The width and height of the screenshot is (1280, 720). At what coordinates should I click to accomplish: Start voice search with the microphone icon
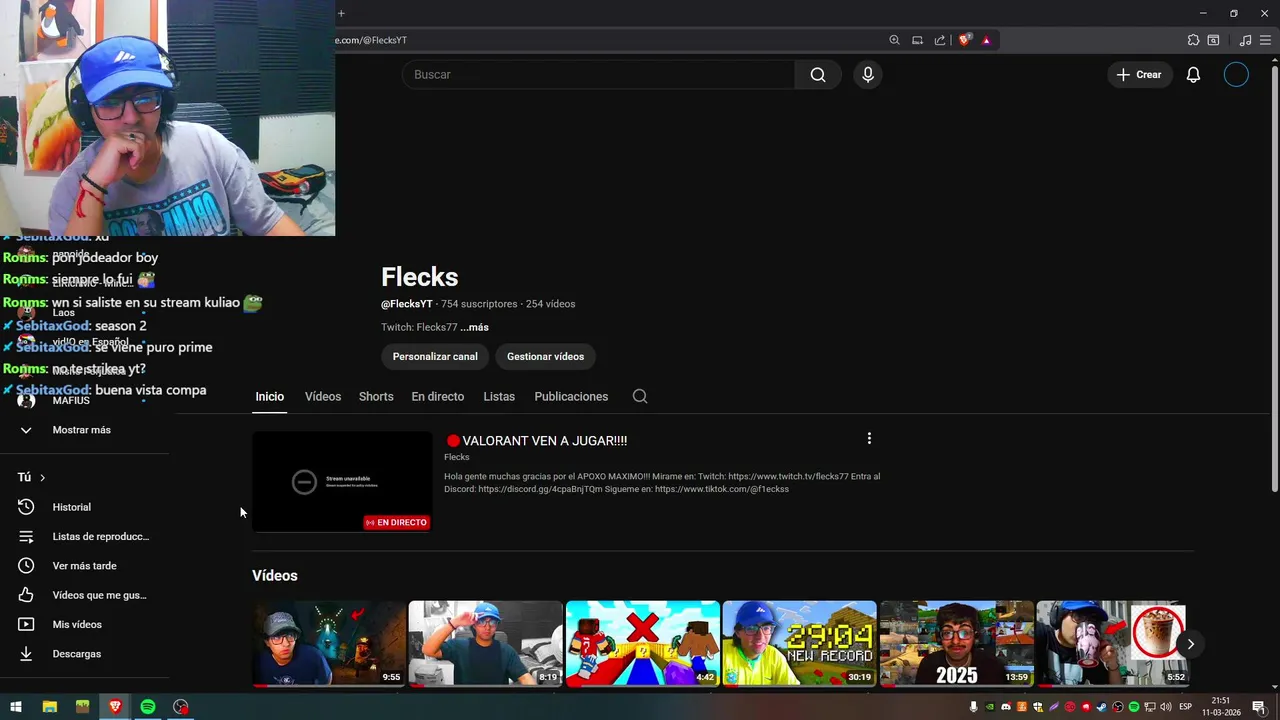[868, 75]
